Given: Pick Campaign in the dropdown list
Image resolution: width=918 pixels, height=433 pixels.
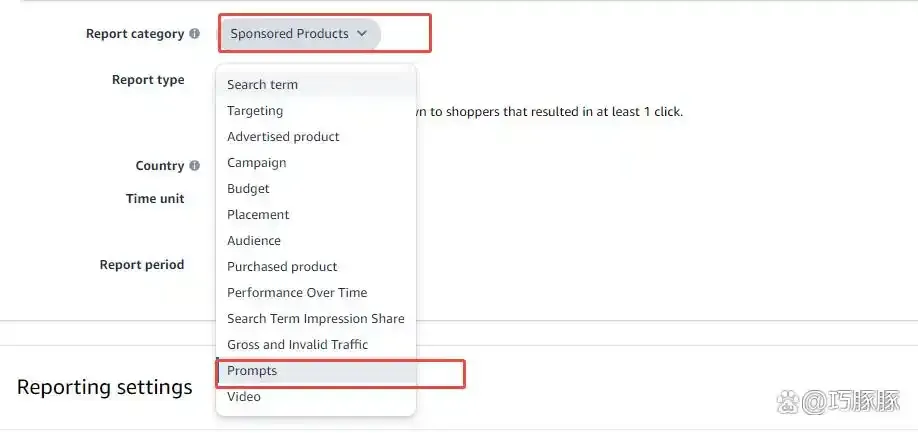Looking at the screenshot, I should pyautogui.click(x=257, y=163).
